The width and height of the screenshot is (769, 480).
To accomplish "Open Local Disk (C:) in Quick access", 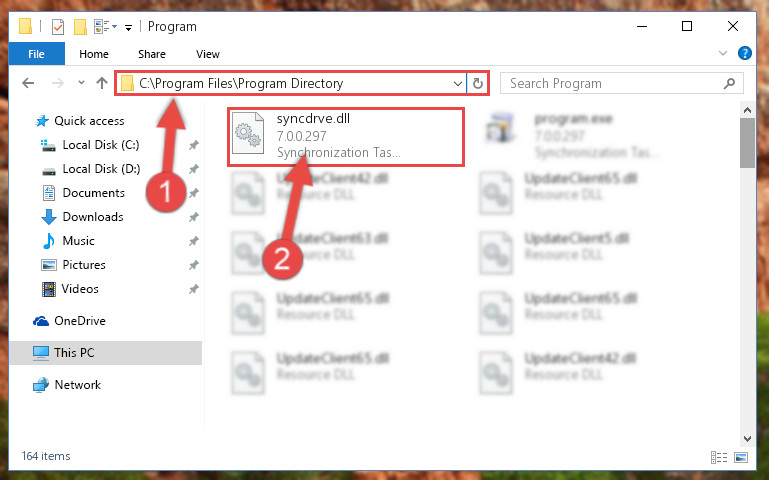I will click(101, 145).
